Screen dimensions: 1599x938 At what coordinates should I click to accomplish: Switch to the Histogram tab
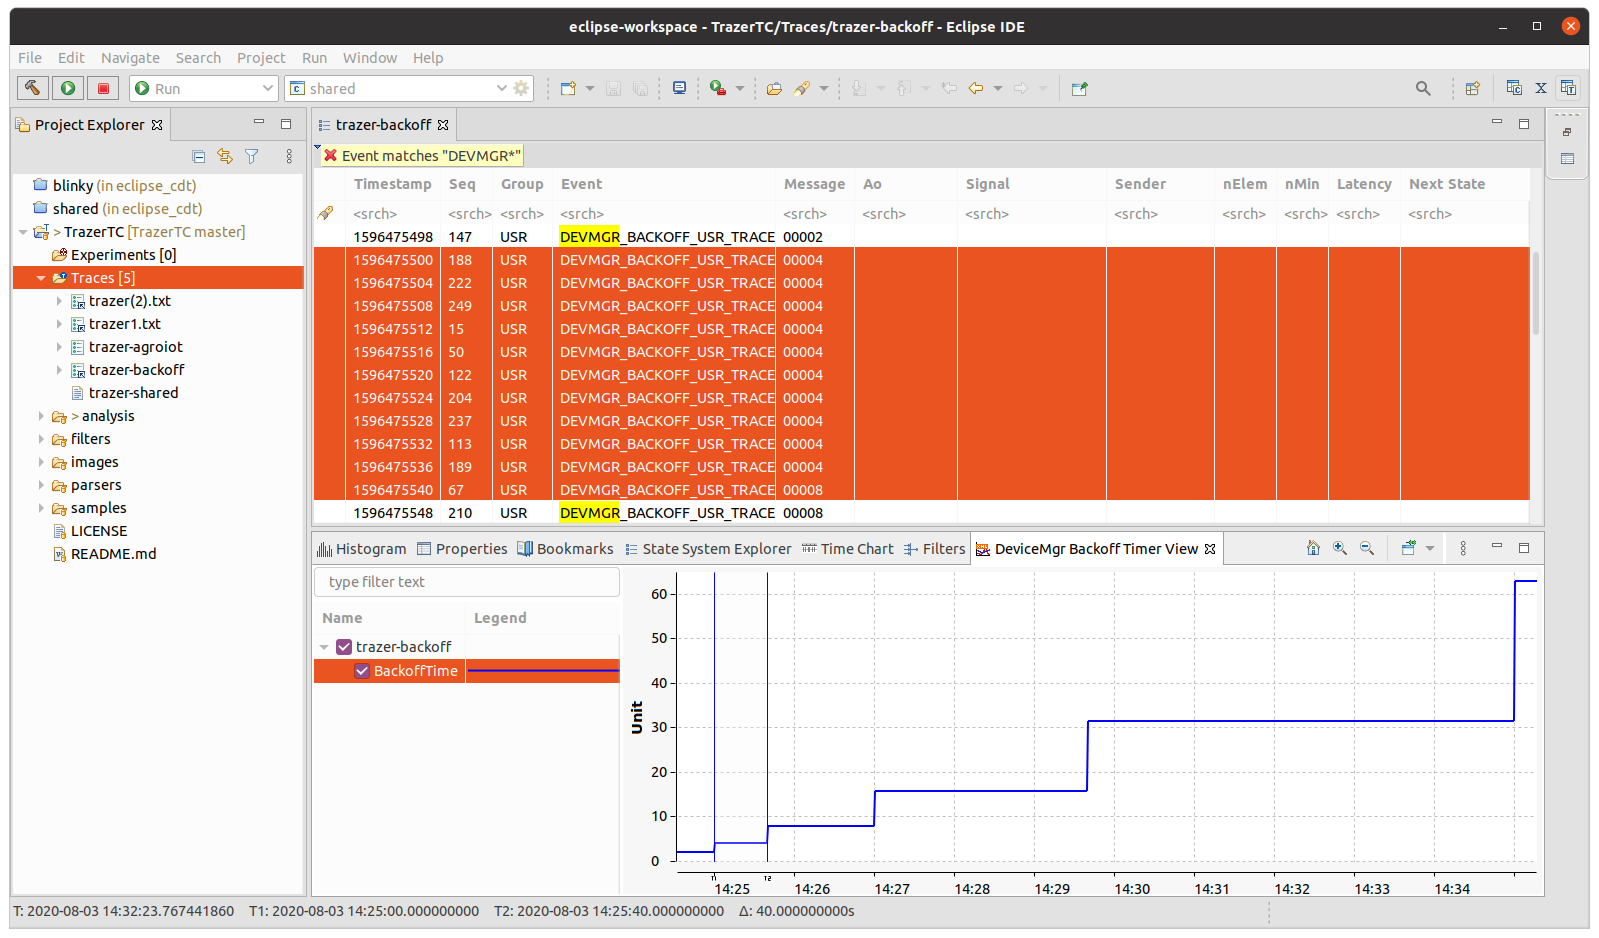point(362,549)
